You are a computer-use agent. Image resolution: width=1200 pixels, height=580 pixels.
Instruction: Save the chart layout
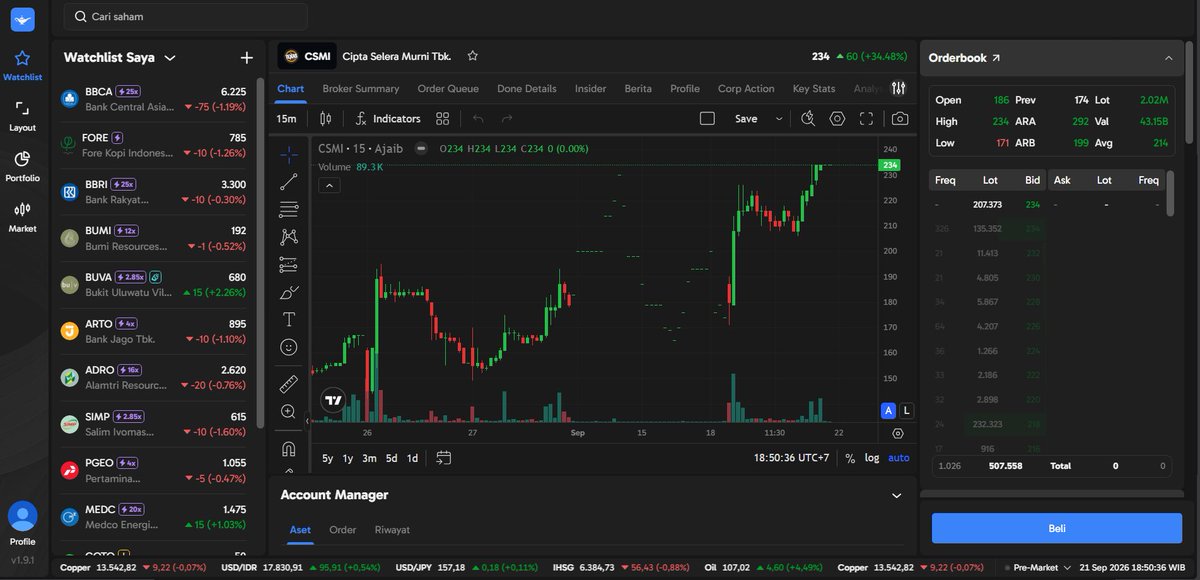[x=746, y=118]
